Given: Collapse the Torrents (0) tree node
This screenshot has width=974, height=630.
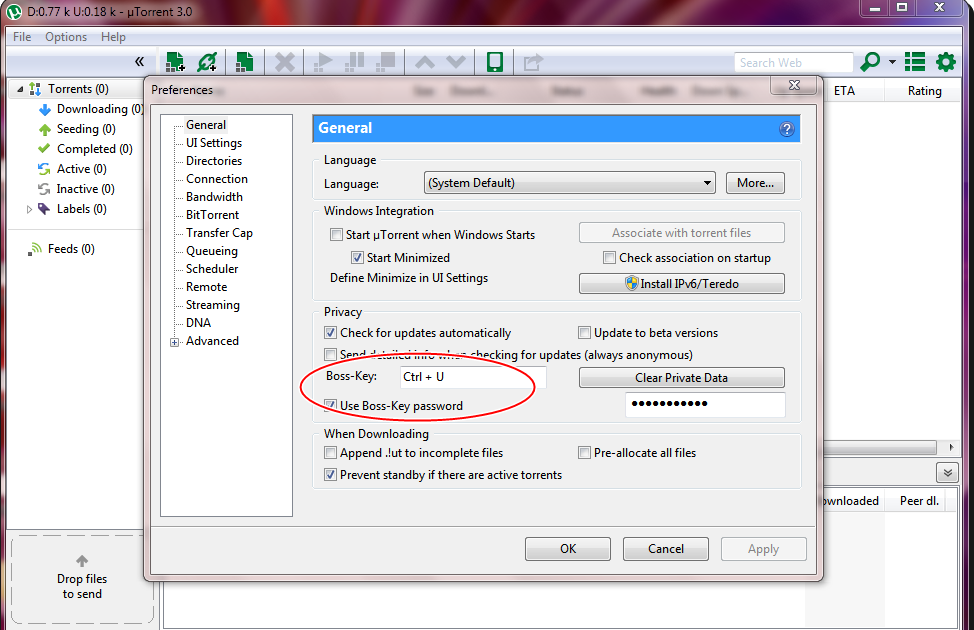Looking at the screenshot, I should pos(20,89).
